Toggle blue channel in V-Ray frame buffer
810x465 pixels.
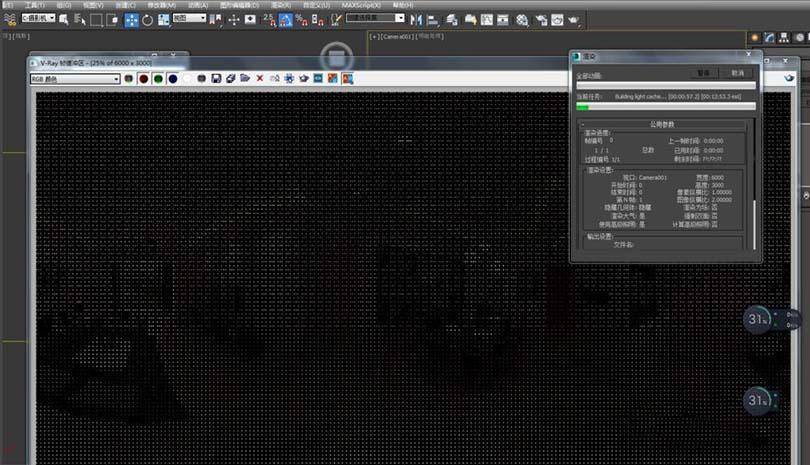pyautogui.click(x=173, y=79)
